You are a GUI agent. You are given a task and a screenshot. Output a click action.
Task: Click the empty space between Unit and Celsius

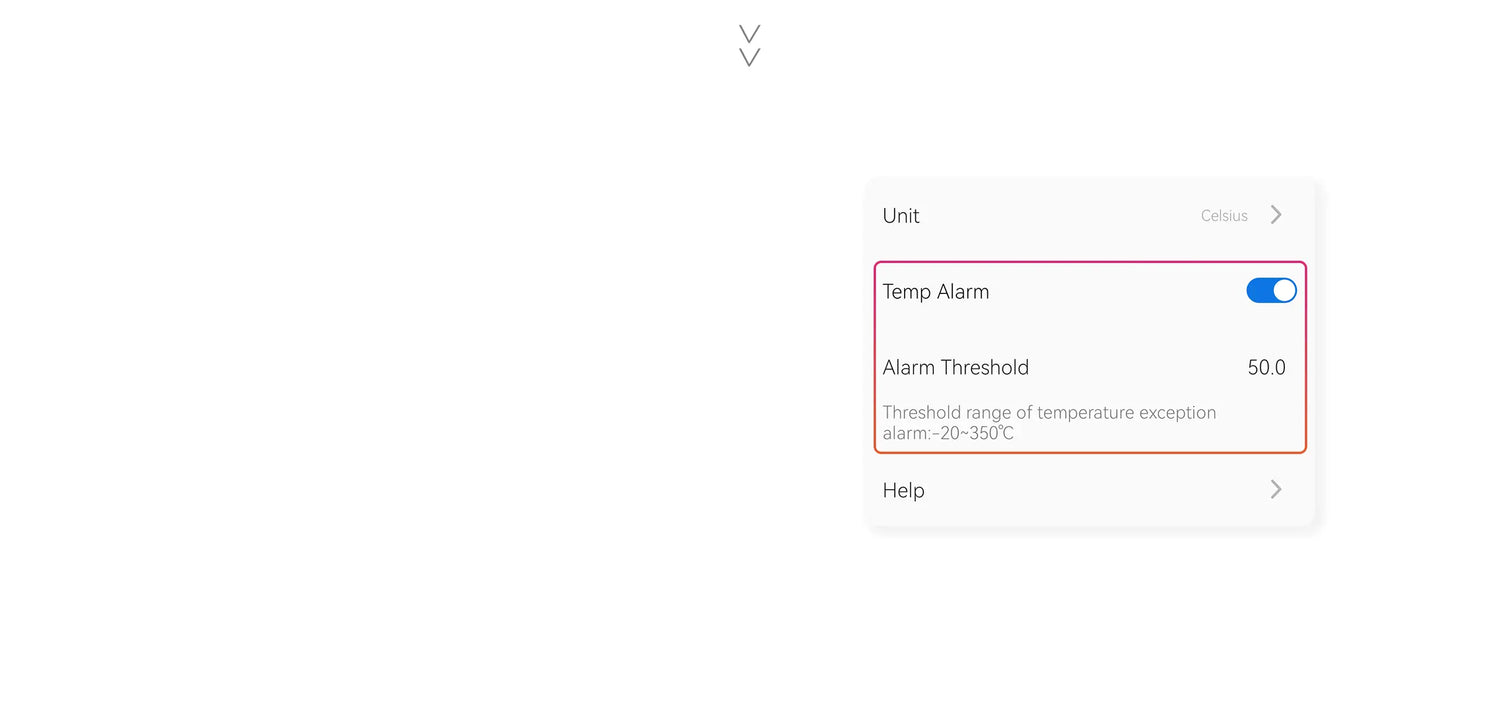point(1060,216)
